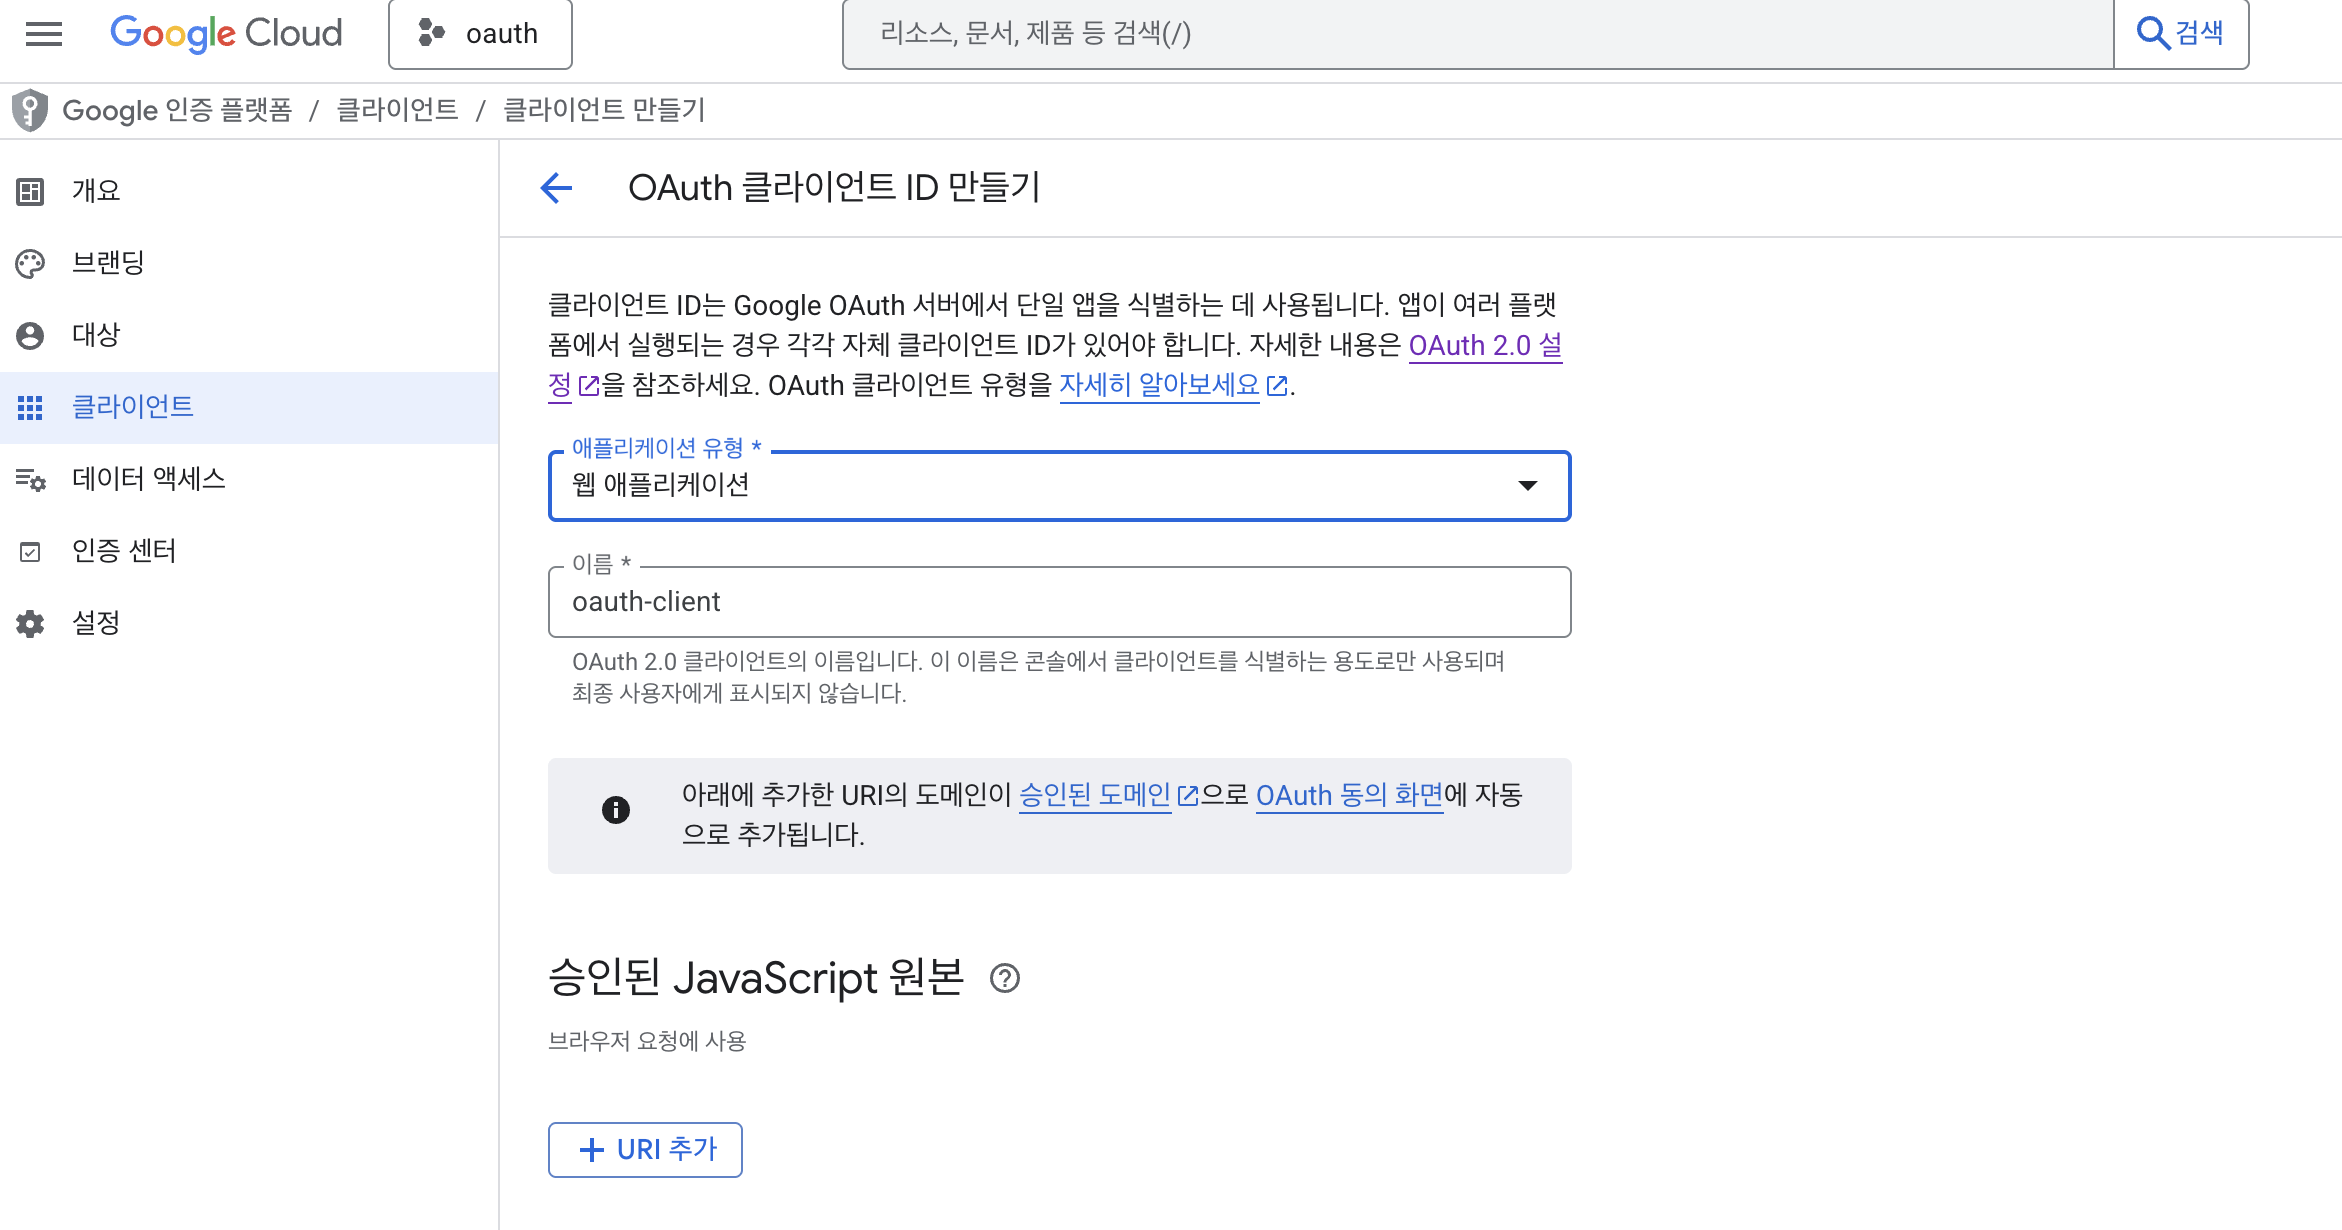Click the Google 인증 플랫폼 shield icon
The height and width of the screenshot is (1230, 2342).
point(30,110)
